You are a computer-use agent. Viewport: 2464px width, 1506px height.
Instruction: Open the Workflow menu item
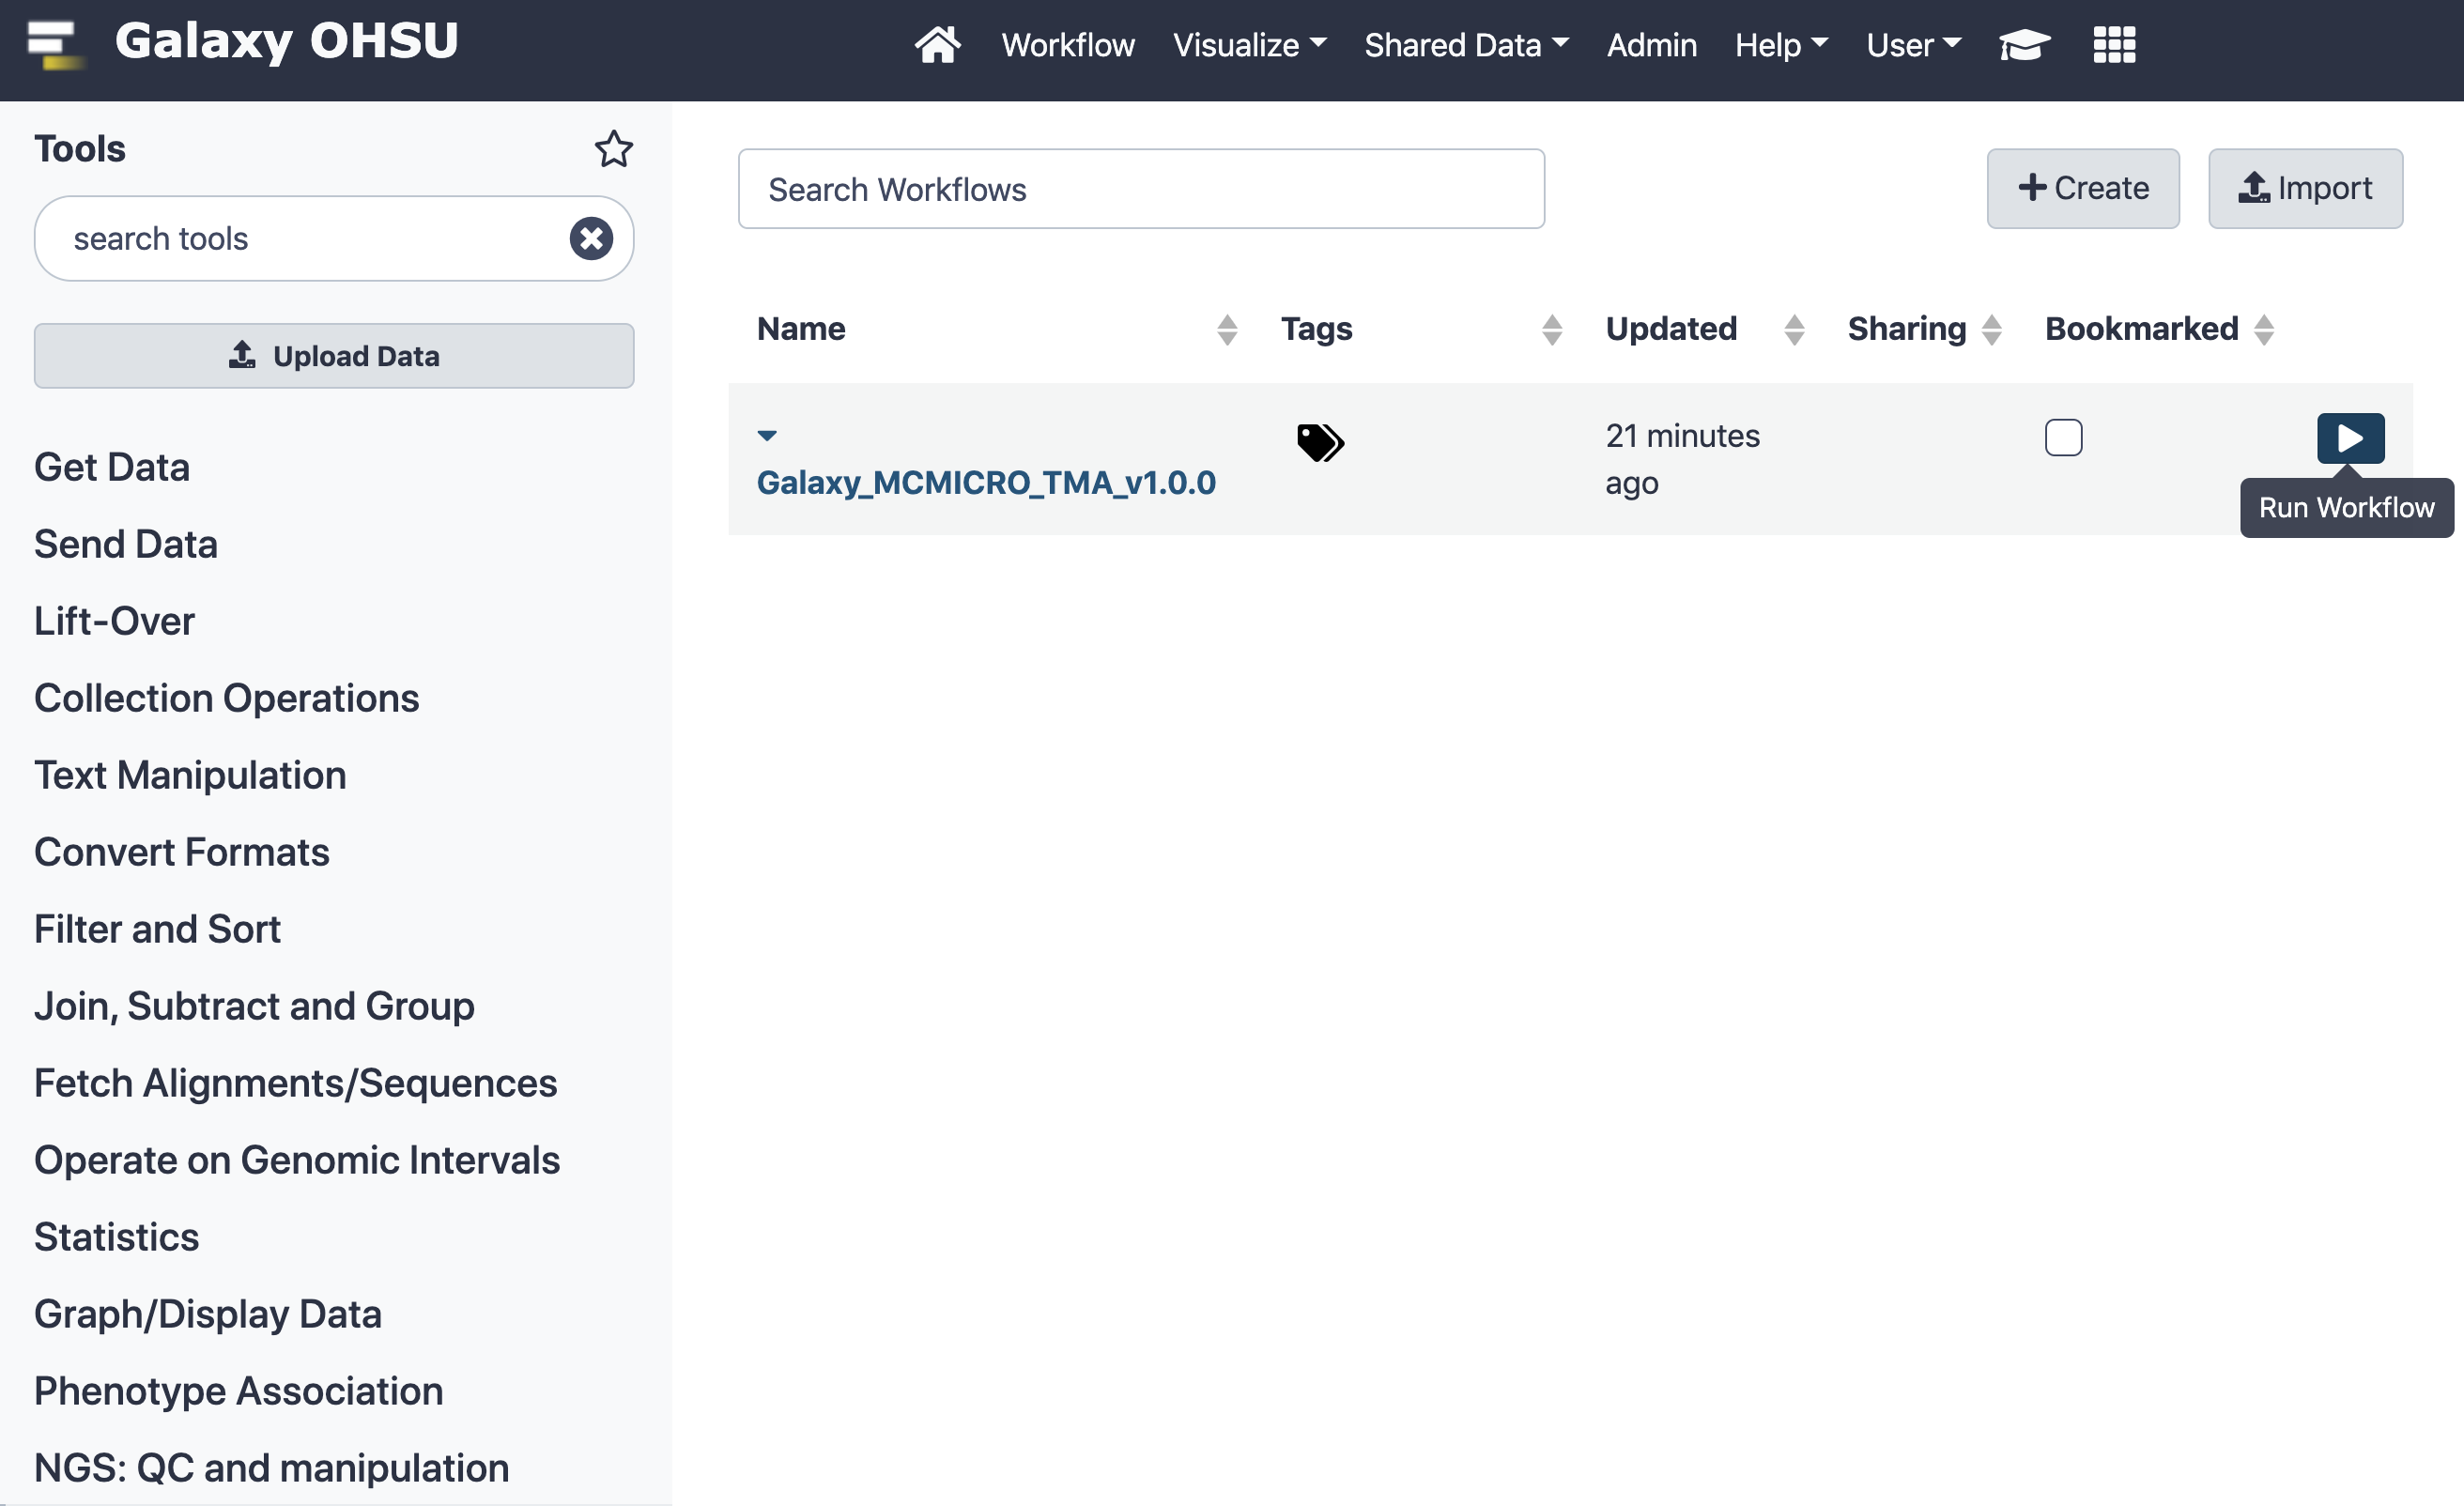pos(1068,45)
